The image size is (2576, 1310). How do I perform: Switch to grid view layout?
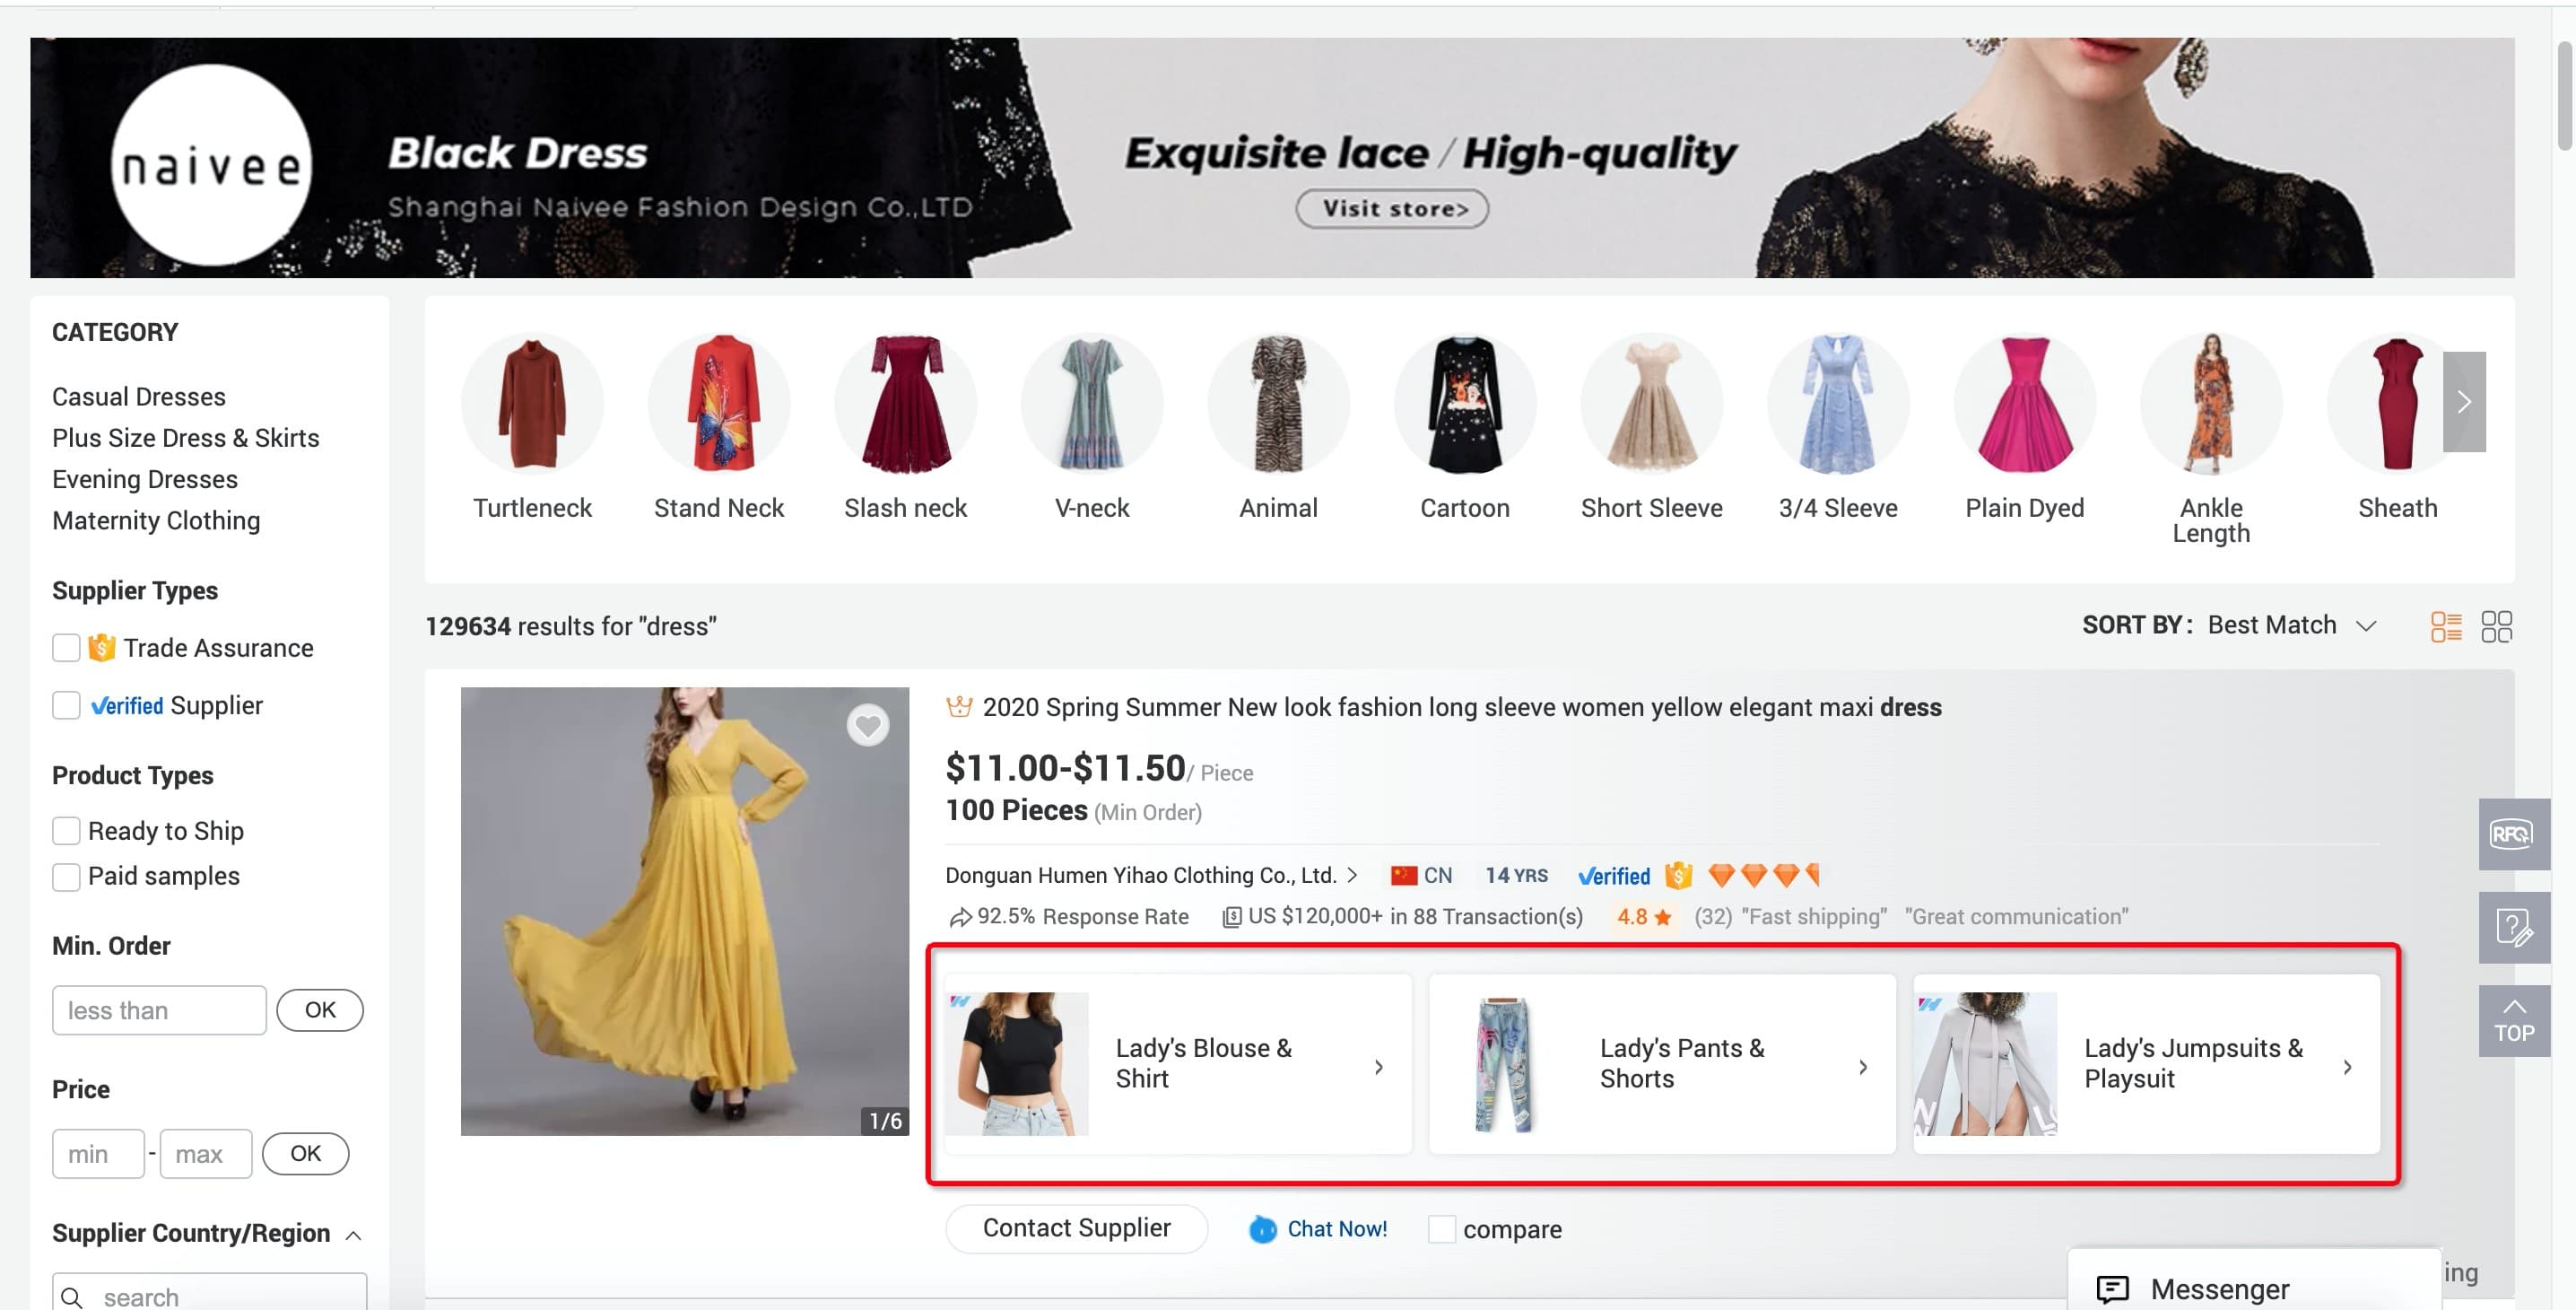pos(2496,627)
